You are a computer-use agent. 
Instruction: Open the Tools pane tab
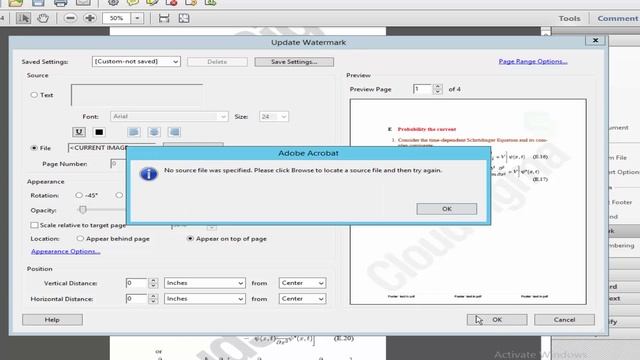(569, 18)
